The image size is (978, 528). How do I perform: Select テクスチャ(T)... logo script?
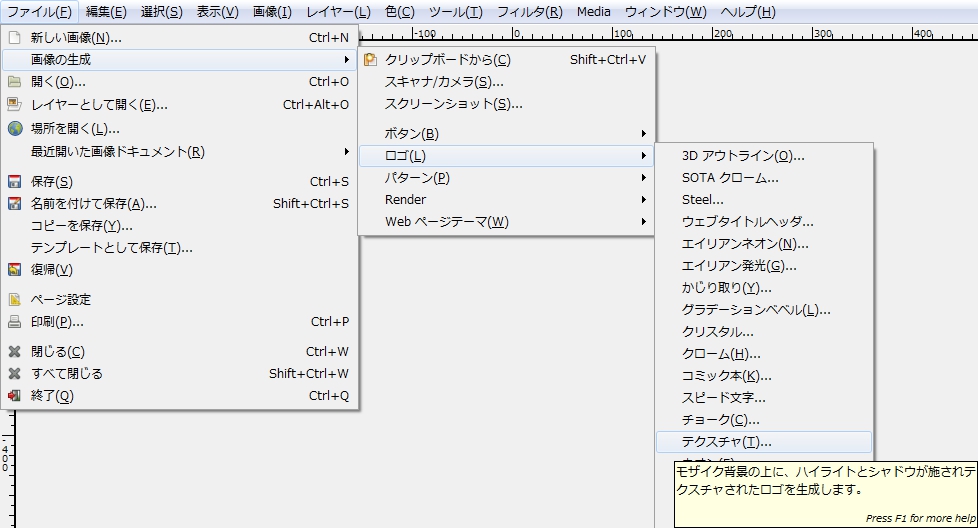coord(727,442)
